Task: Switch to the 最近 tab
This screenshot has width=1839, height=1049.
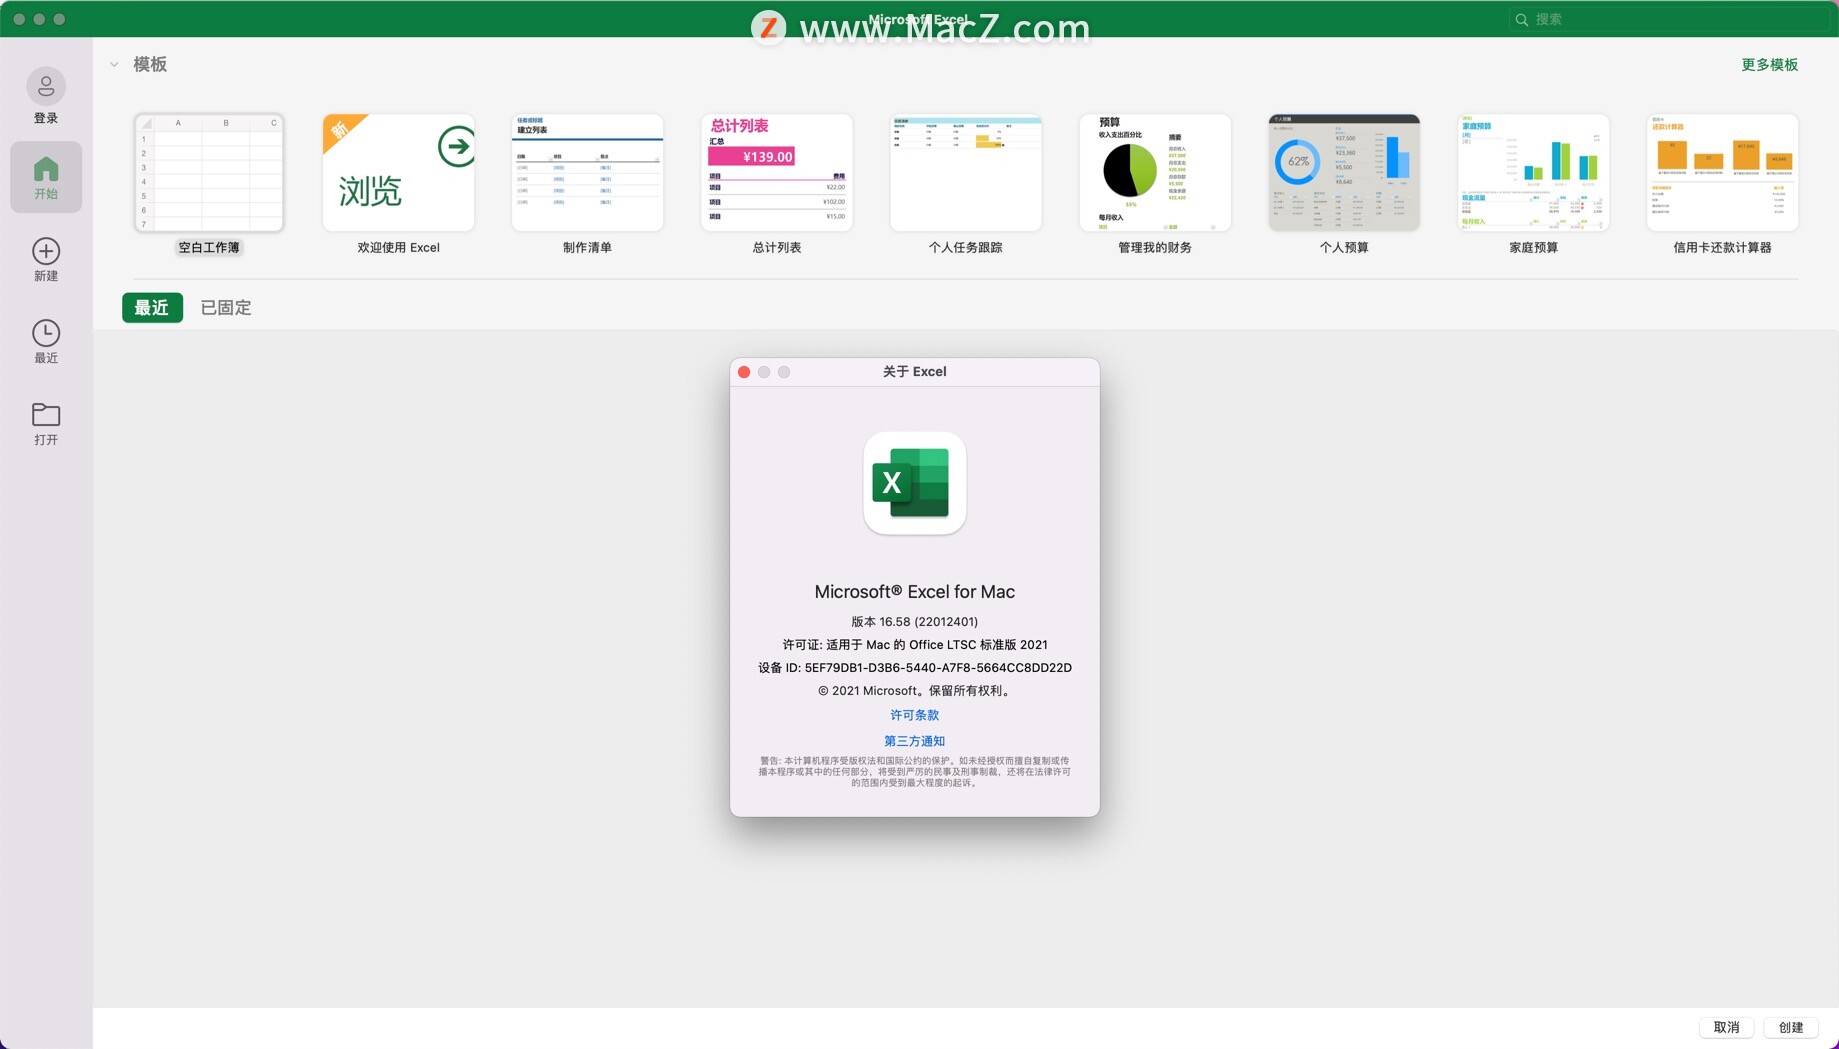Action: [x=152, y=308]
